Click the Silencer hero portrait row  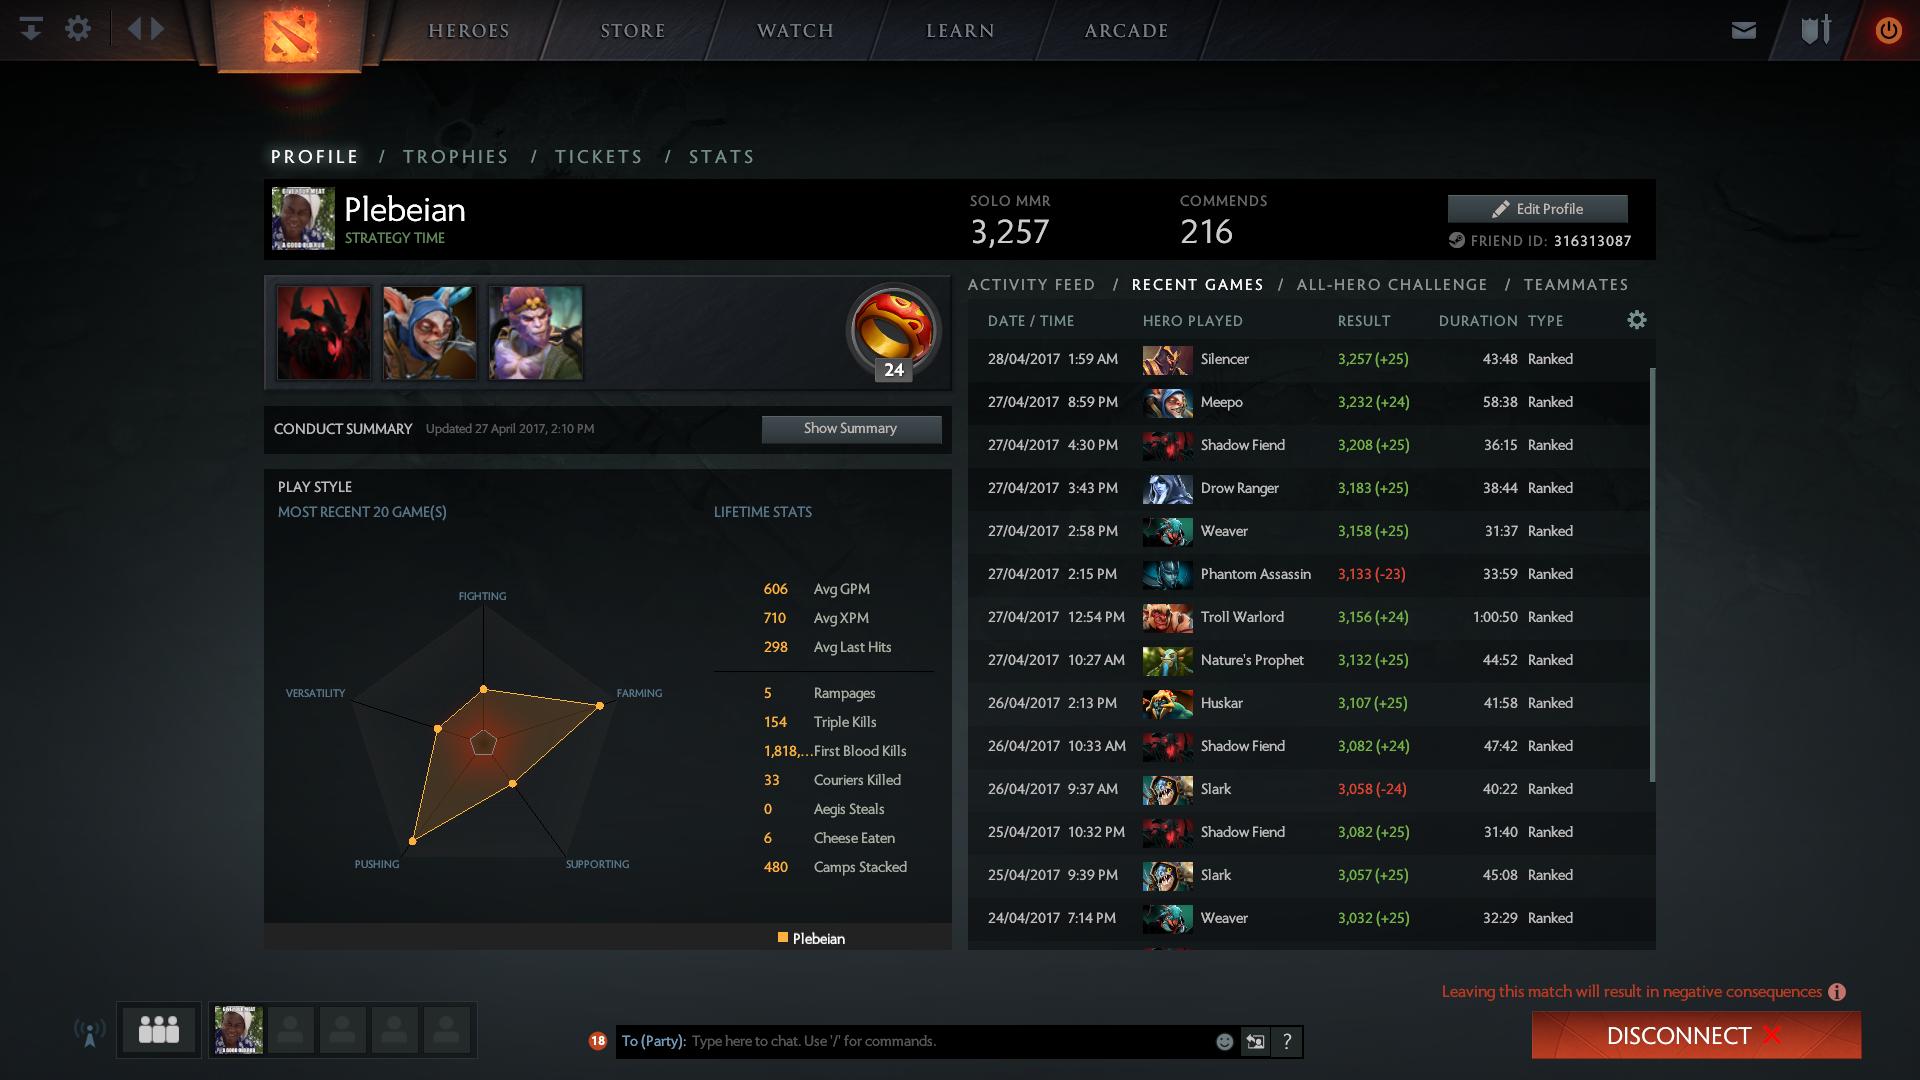click(1167, 359)
